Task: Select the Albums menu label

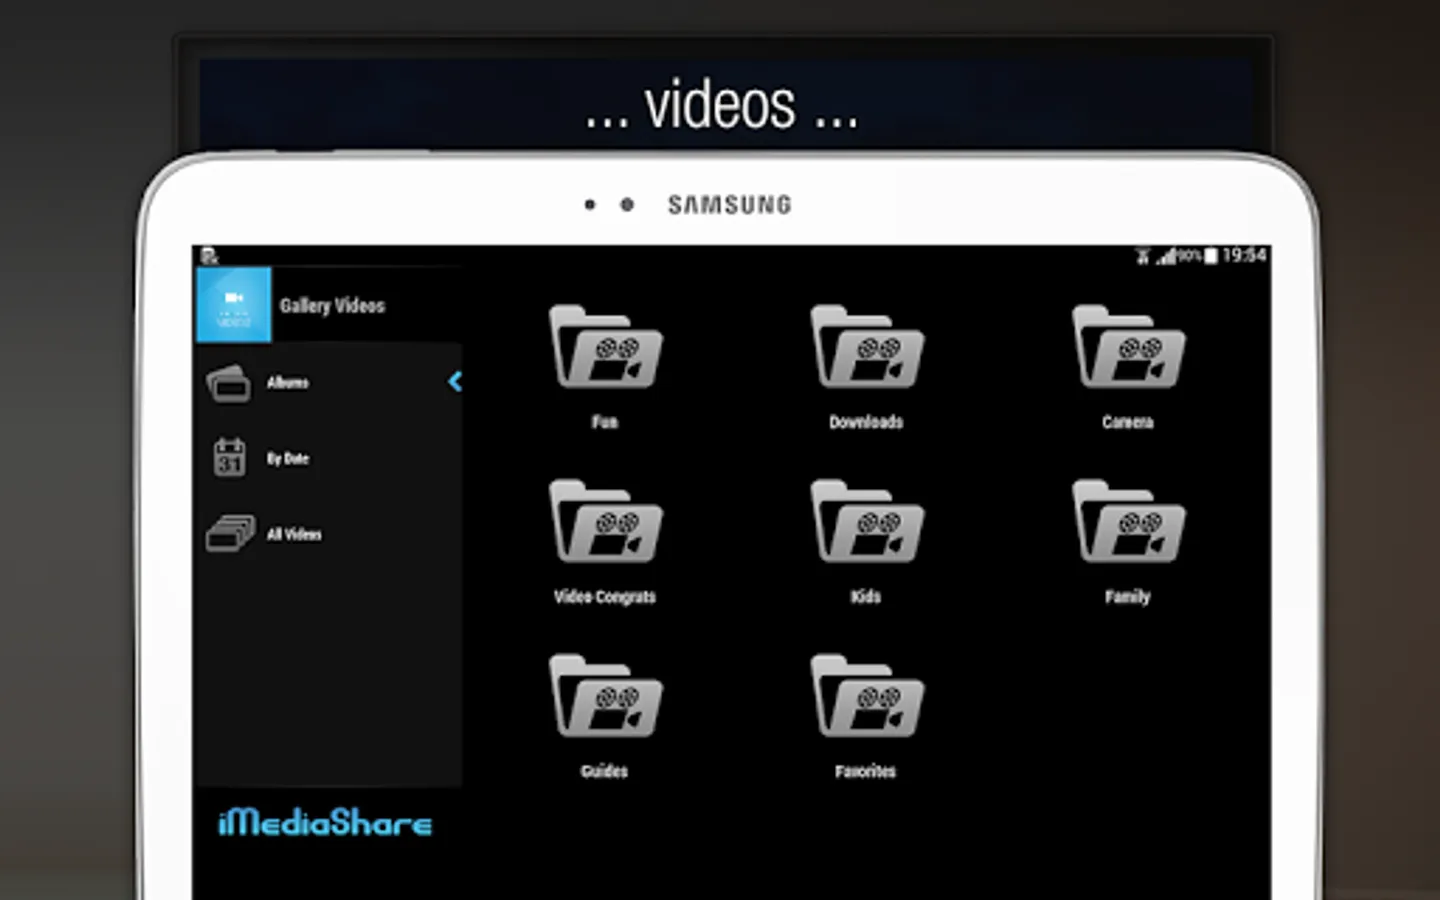Action: coord(288,383)
